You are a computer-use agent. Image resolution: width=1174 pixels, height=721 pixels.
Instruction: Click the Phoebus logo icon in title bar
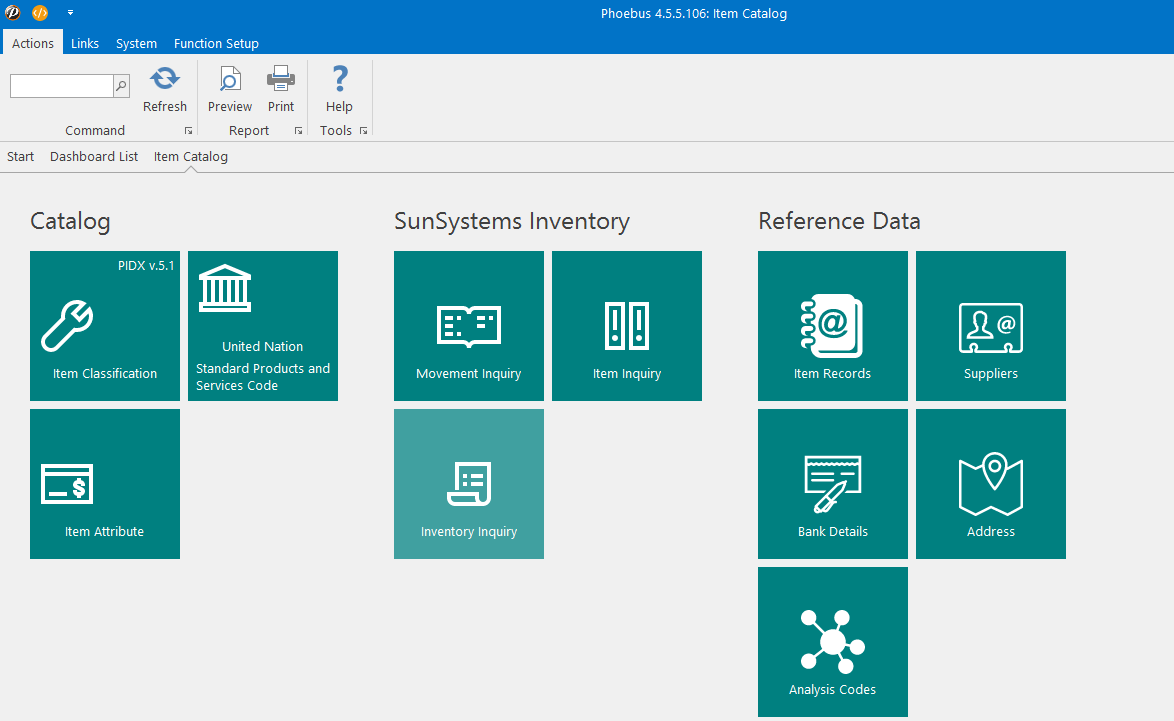(13, 13)
